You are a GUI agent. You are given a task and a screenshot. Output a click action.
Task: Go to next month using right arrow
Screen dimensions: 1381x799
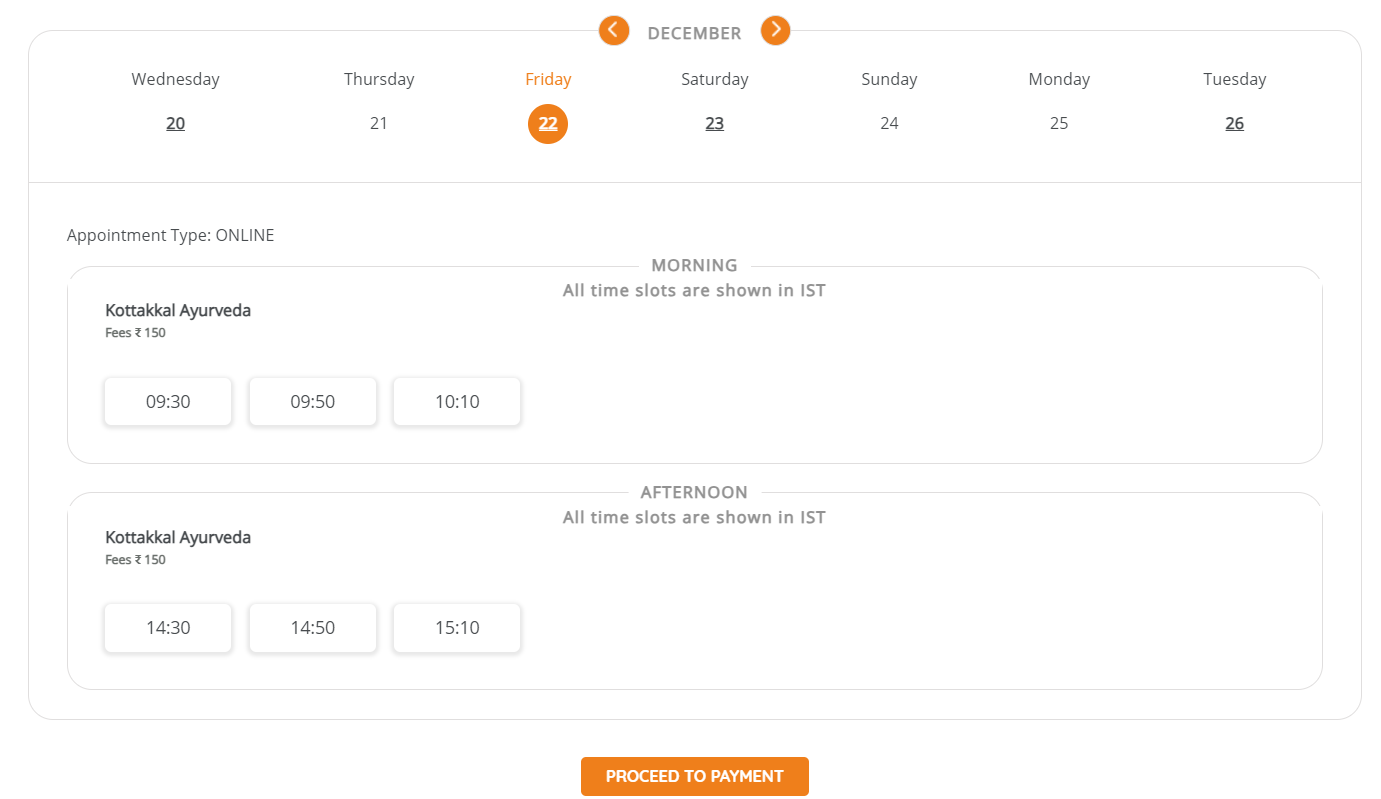pos(775,31)
